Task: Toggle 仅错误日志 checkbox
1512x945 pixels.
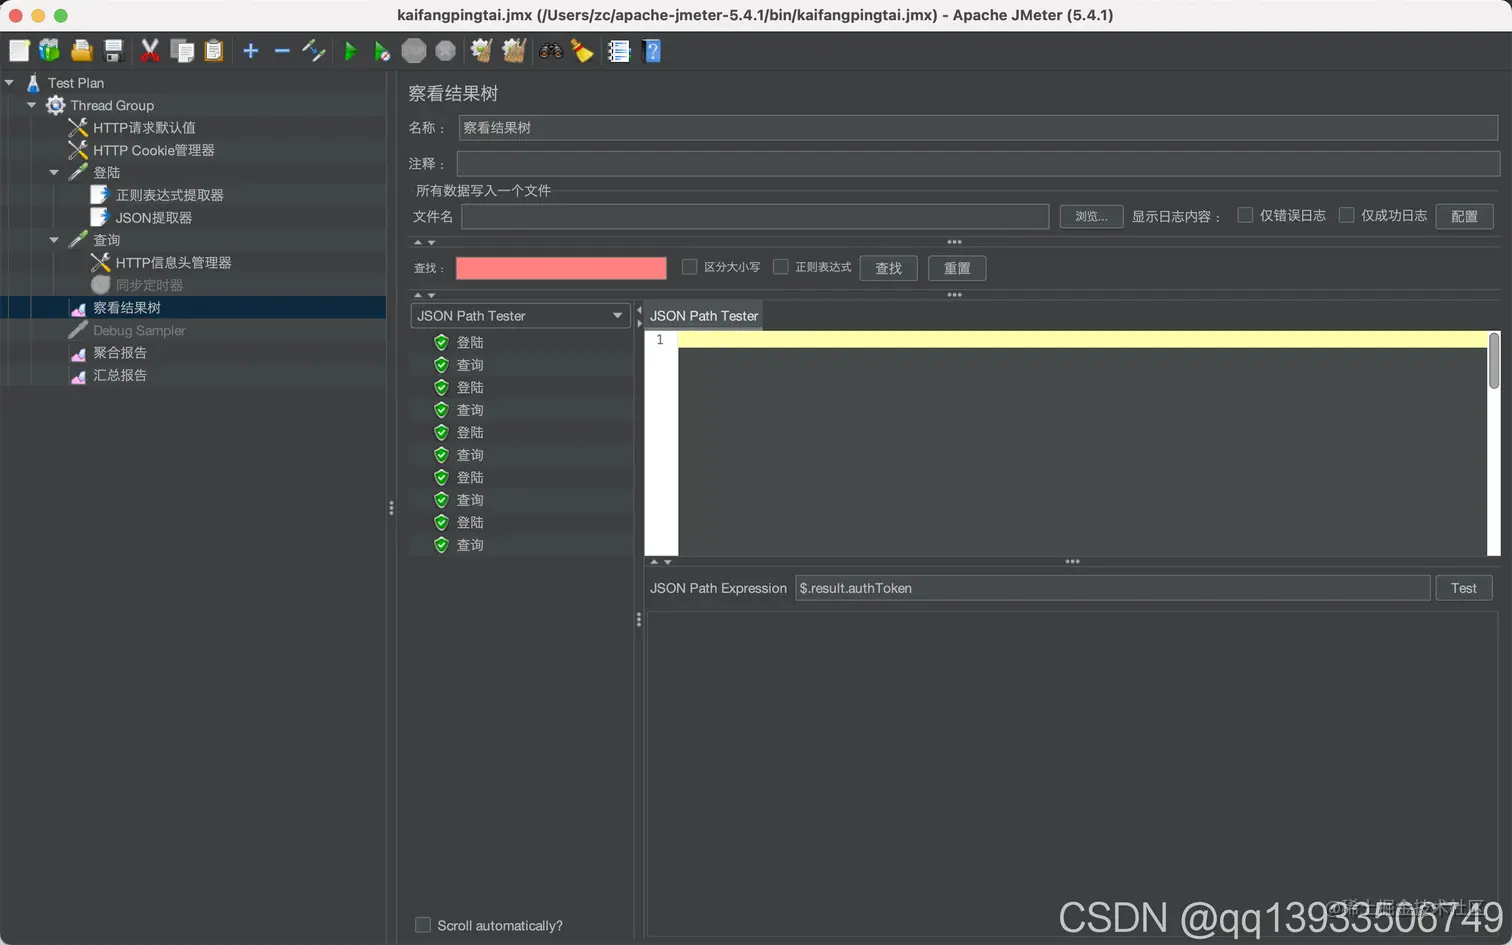Action: 1245,215
